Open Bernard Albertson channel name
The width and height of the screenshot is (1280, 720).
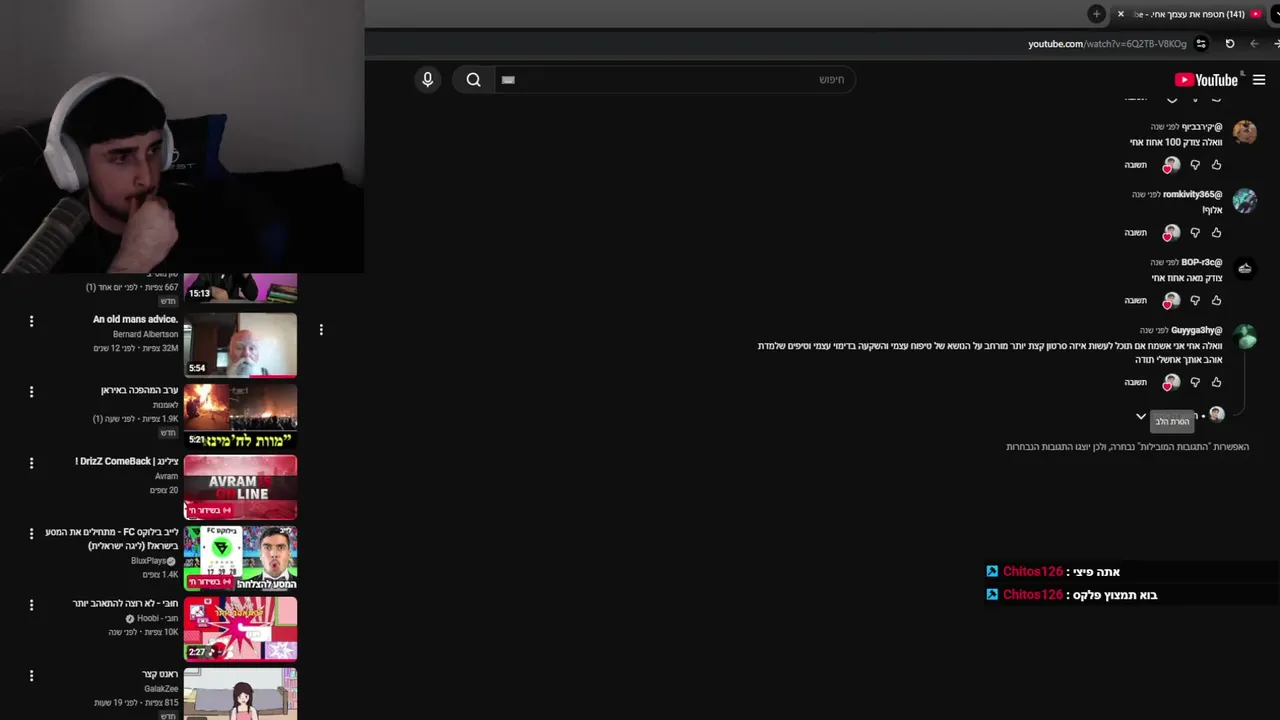145,334
